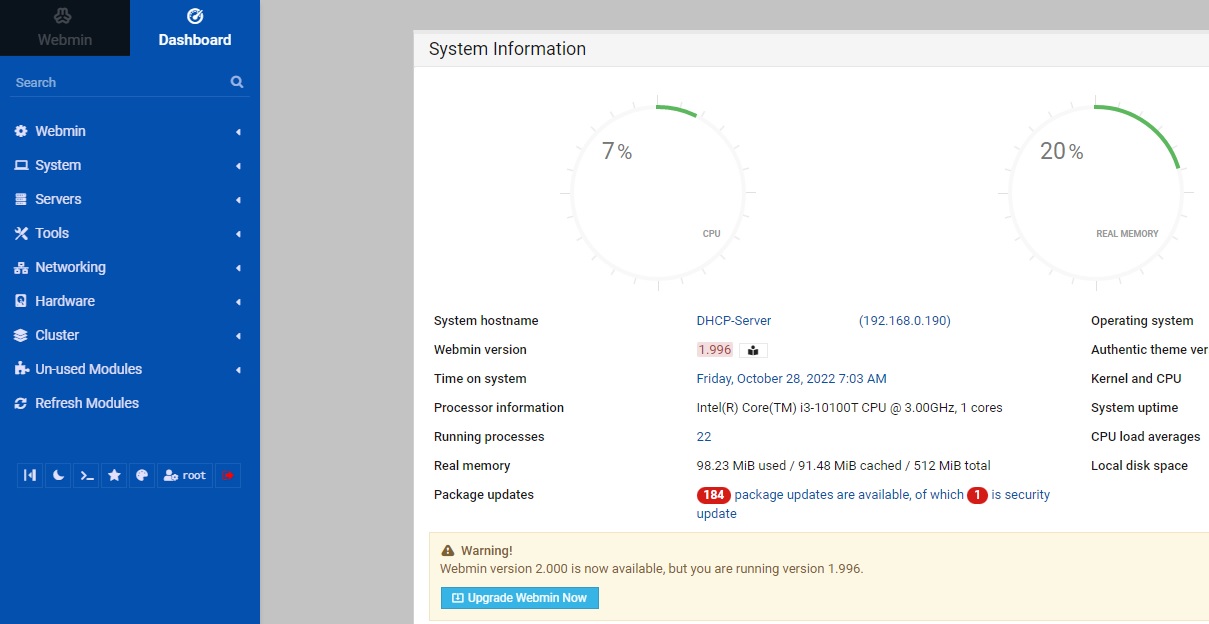Click the gear icon beside Webmin
This screenshot has width=1209, height=624.
click(21, 131)
